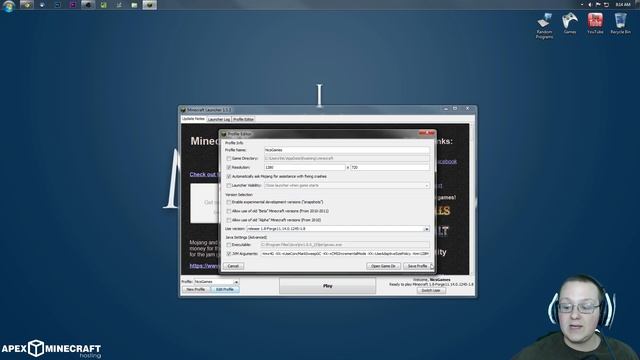Click the Game Directory path field

click(x=347, y=158)
